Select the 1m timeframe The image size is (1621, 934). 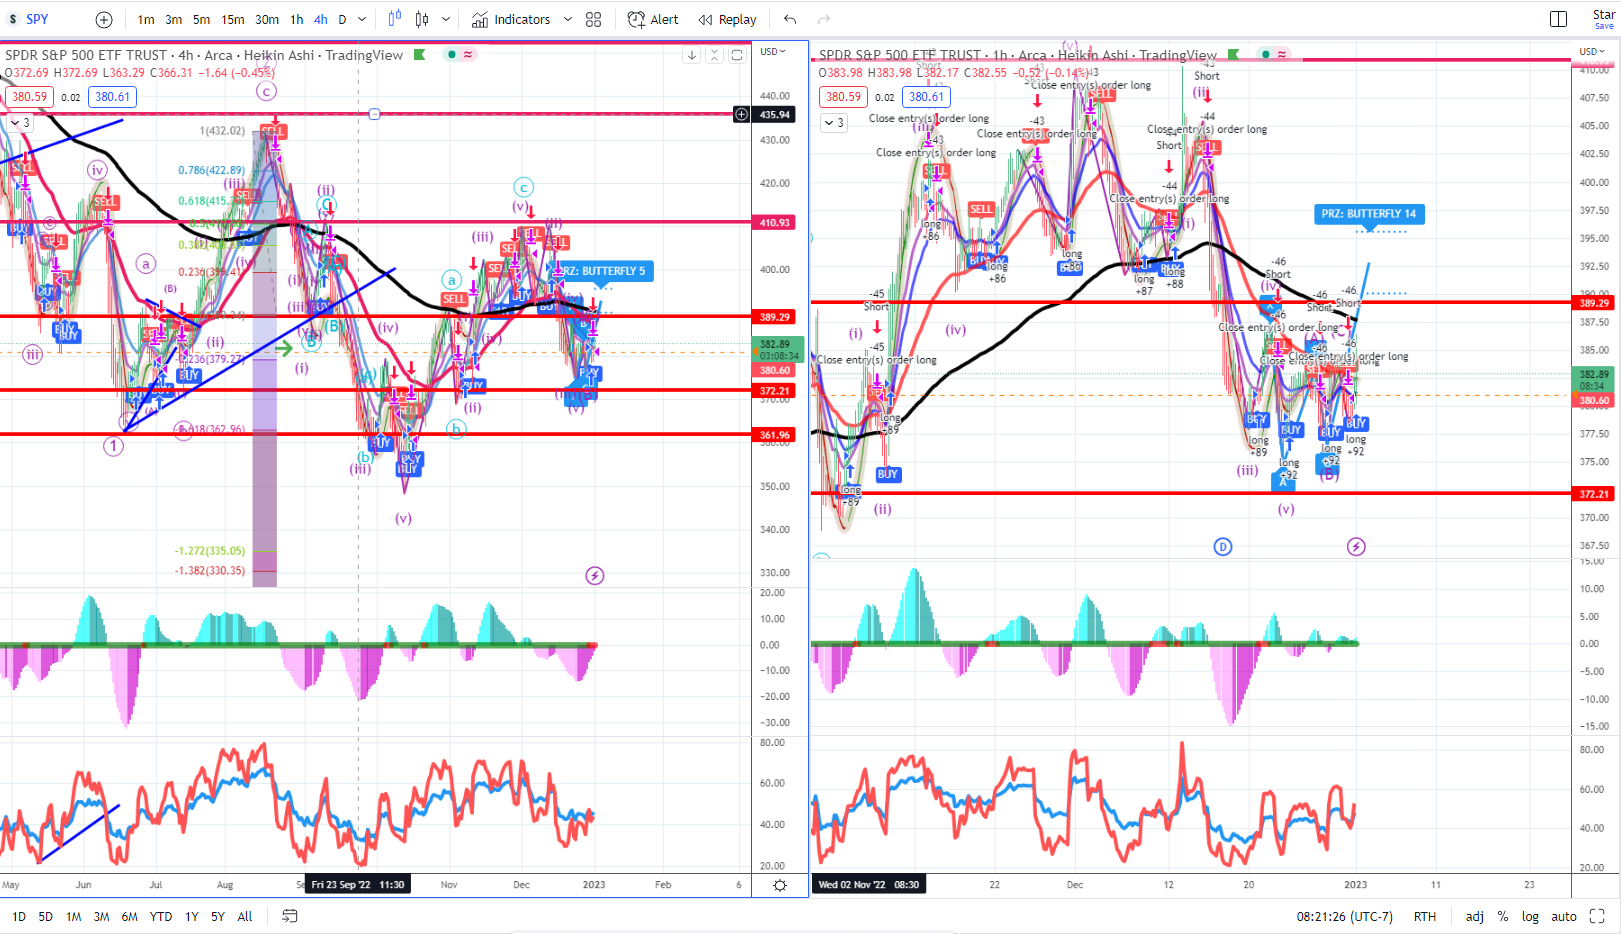(x=146, y=19)
